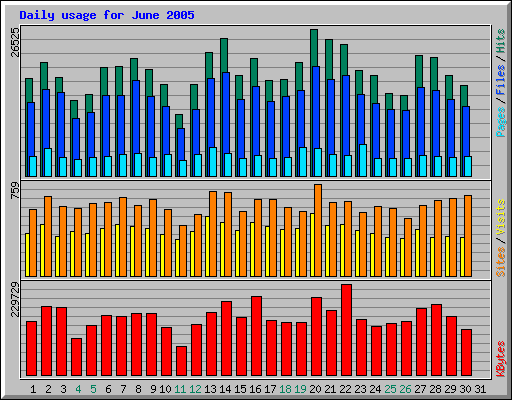Click the "Pages" legend label
The height and width of the screenshot is (400, 512).
(500, 122)
